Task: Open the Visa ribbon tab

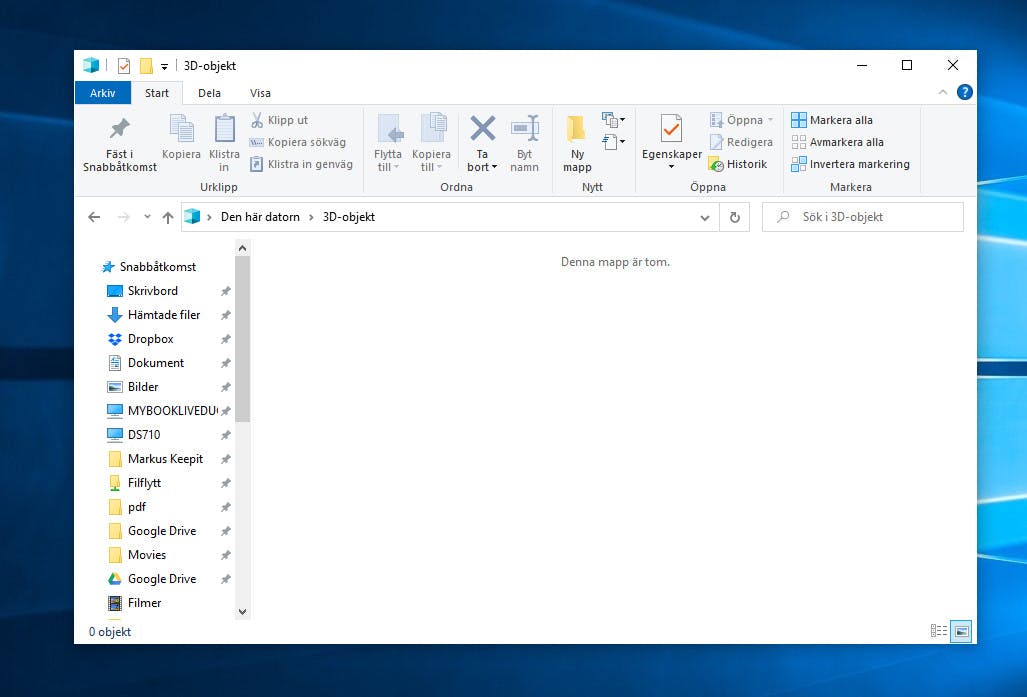Action: (260, 93)
